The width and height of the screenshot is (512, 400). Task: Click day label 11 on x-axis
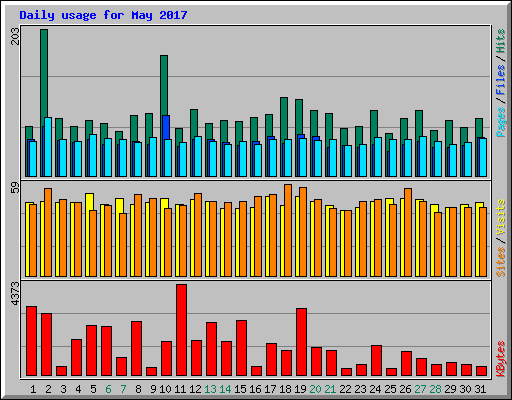[x=180, y=389]
